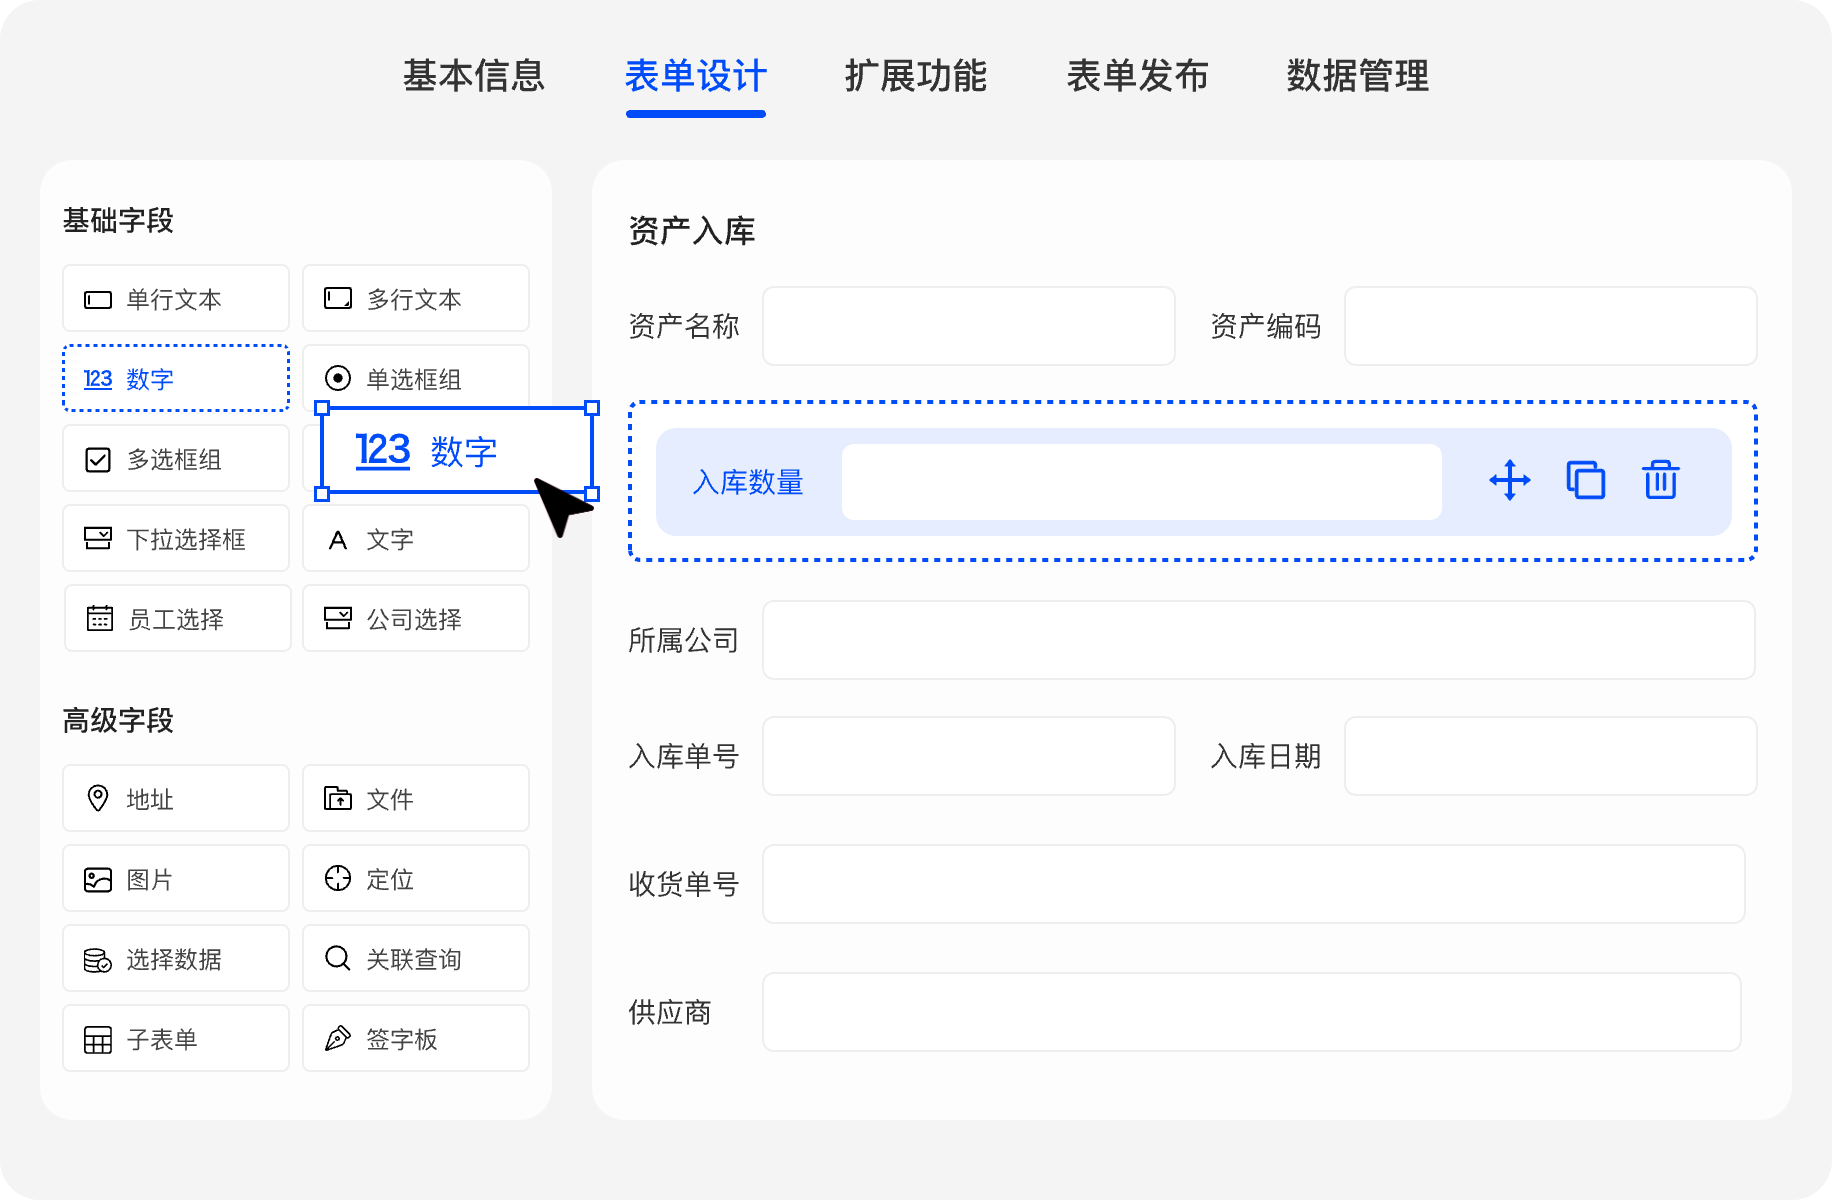Screen dimensions: 1832x1200
Task: Add the 多选框组 checkbox group field
Action: click(x=176, y=458)
